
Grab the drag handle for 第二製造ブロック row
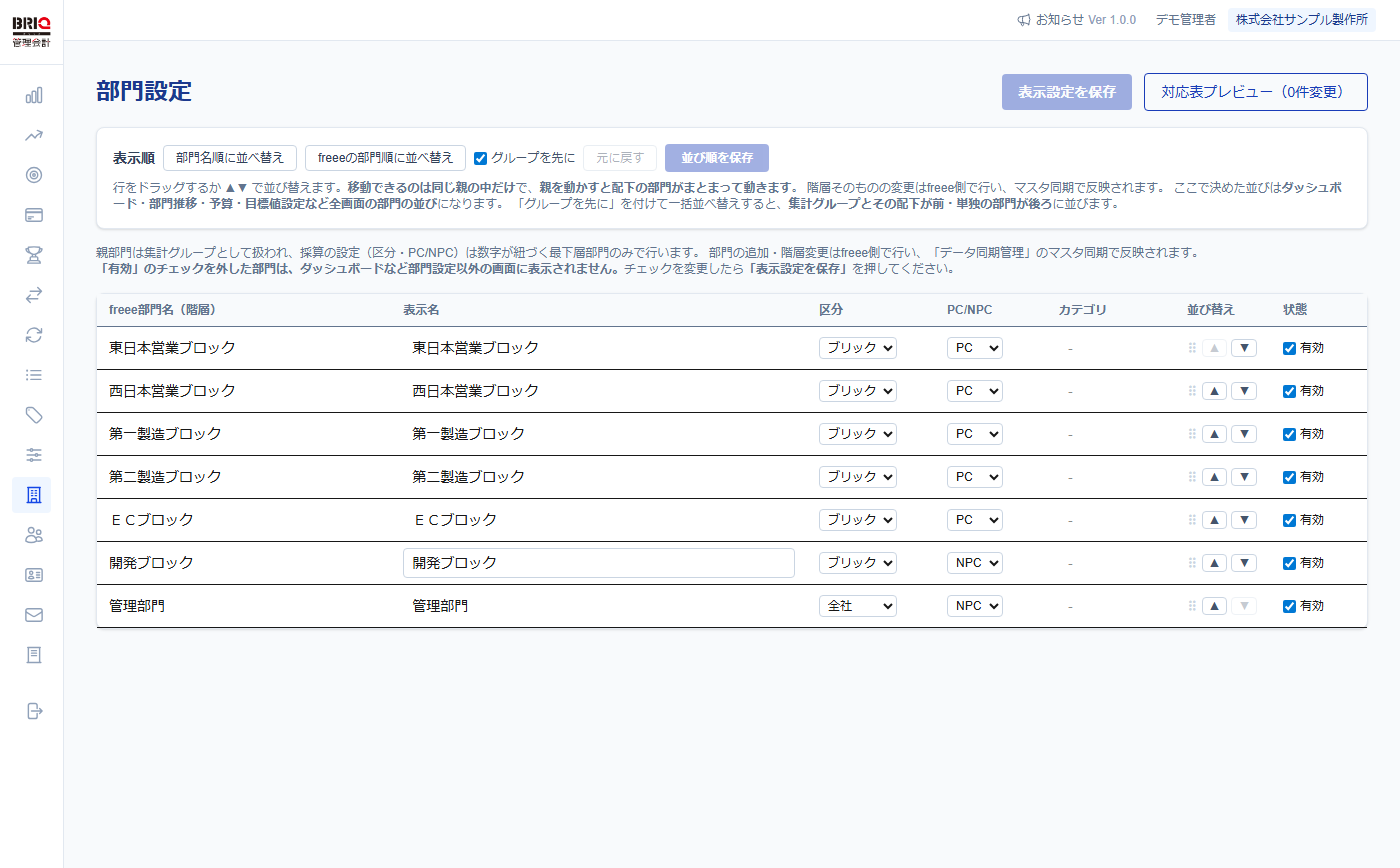coord(1192,477)
